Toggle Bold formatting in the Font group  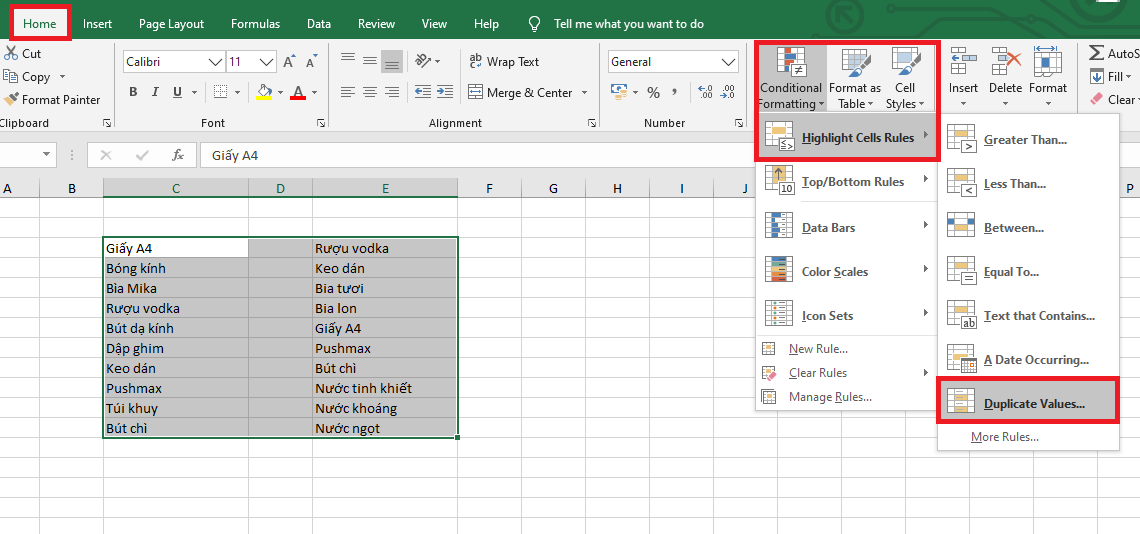133,93
